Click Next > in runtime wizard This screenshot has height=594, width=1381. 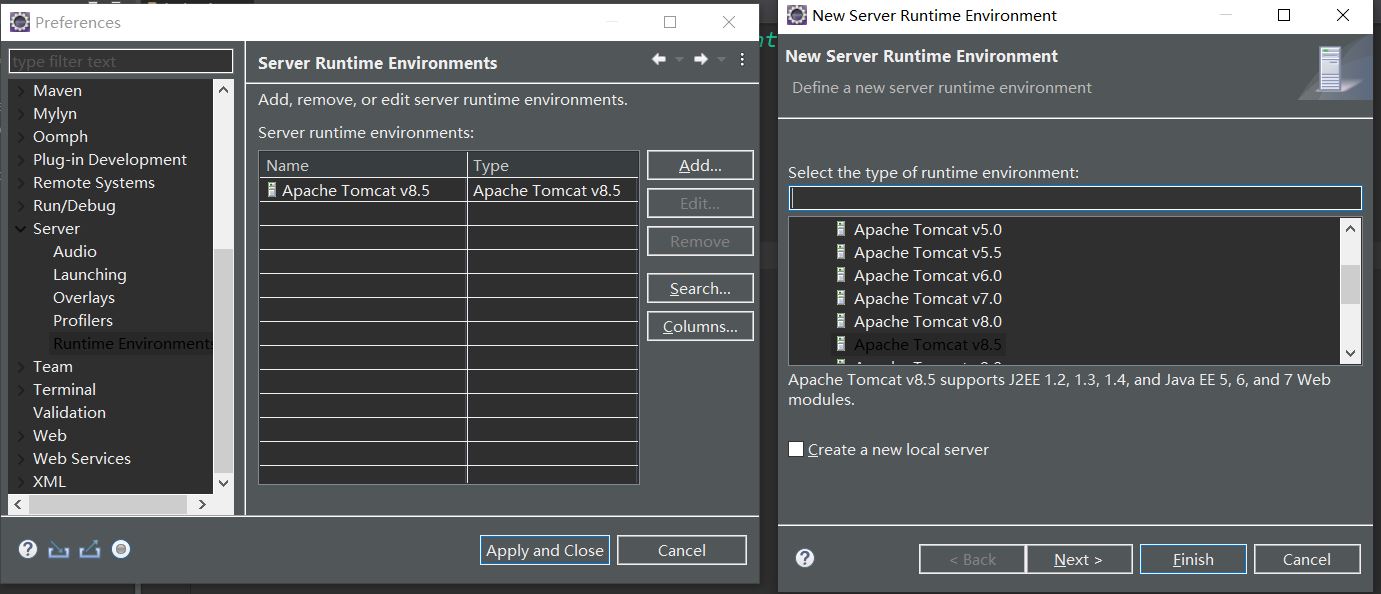(1079, 559)
